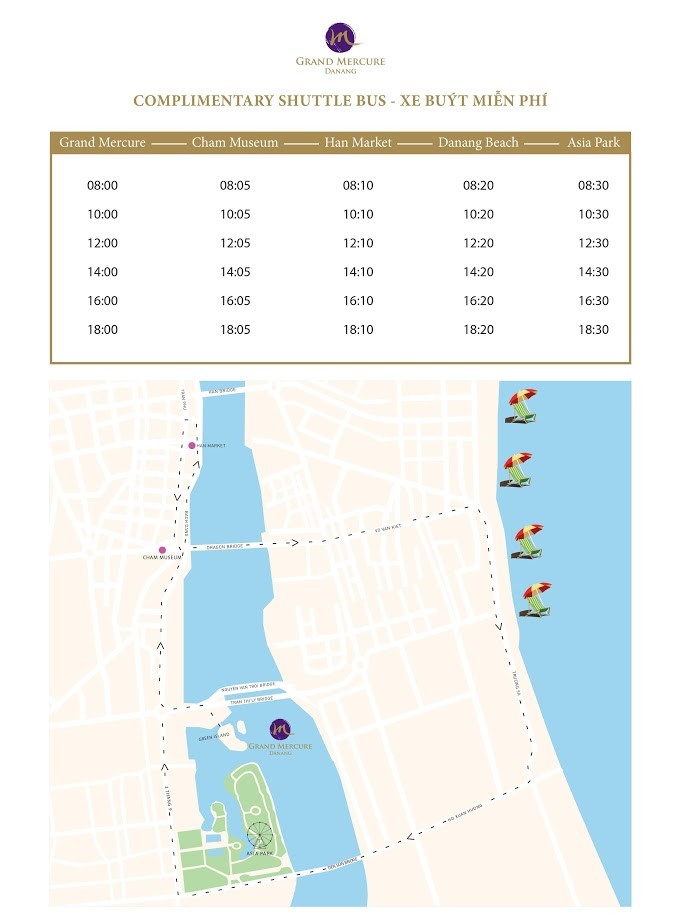
Task: Click the Han Market column header
Action: point(358,143)
